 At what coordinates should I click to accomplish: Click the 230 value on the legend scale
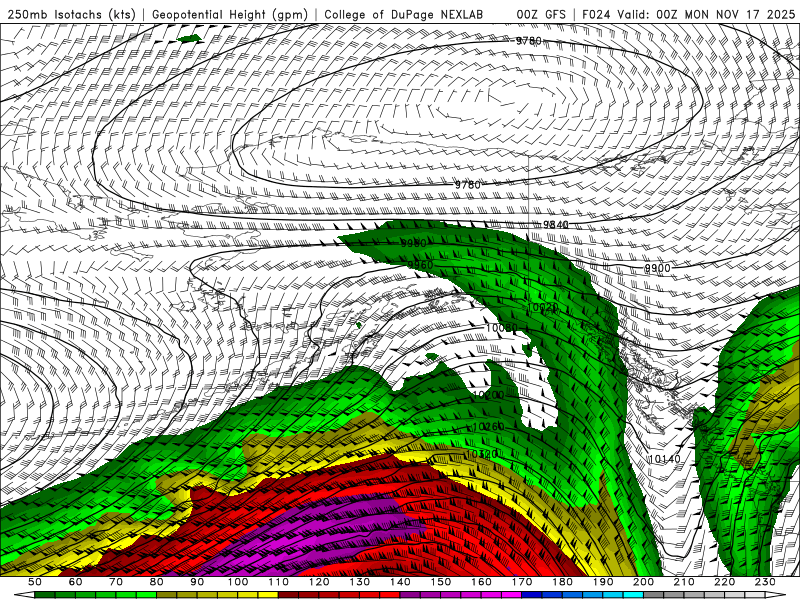tap(765, 582)
